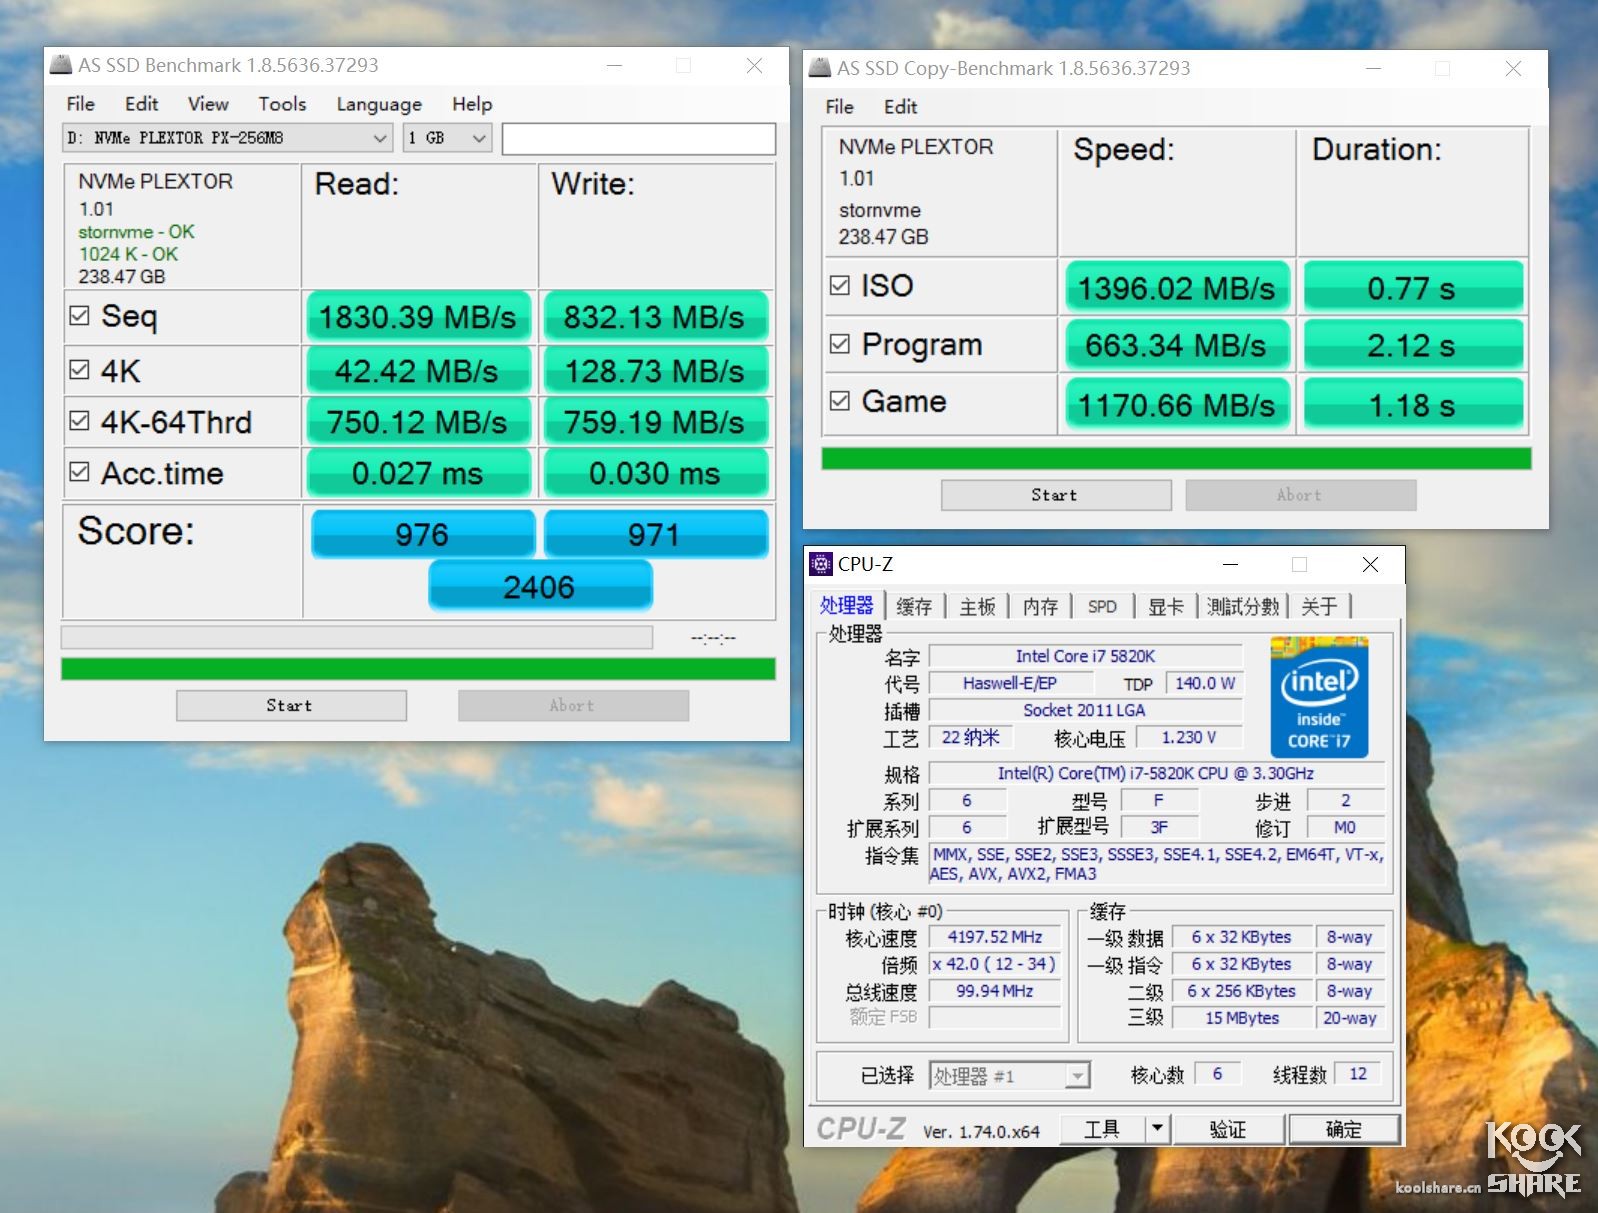Screen dimensions: 1598x1213
Task: Click the green progress bar in AS SSD Benchmark
Action: tap(418, 668)
